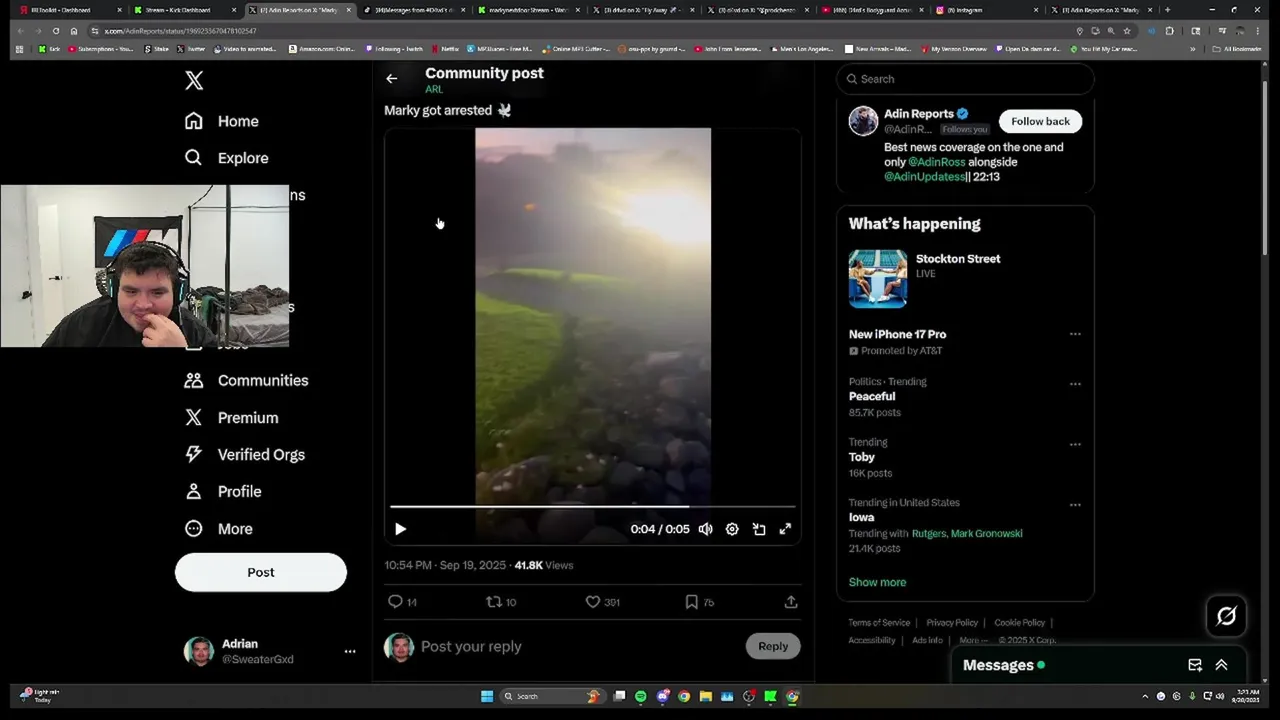1280x720 pixels.
Task: Open options for the Peaceful trend
Action: [x=1075, y=383]
